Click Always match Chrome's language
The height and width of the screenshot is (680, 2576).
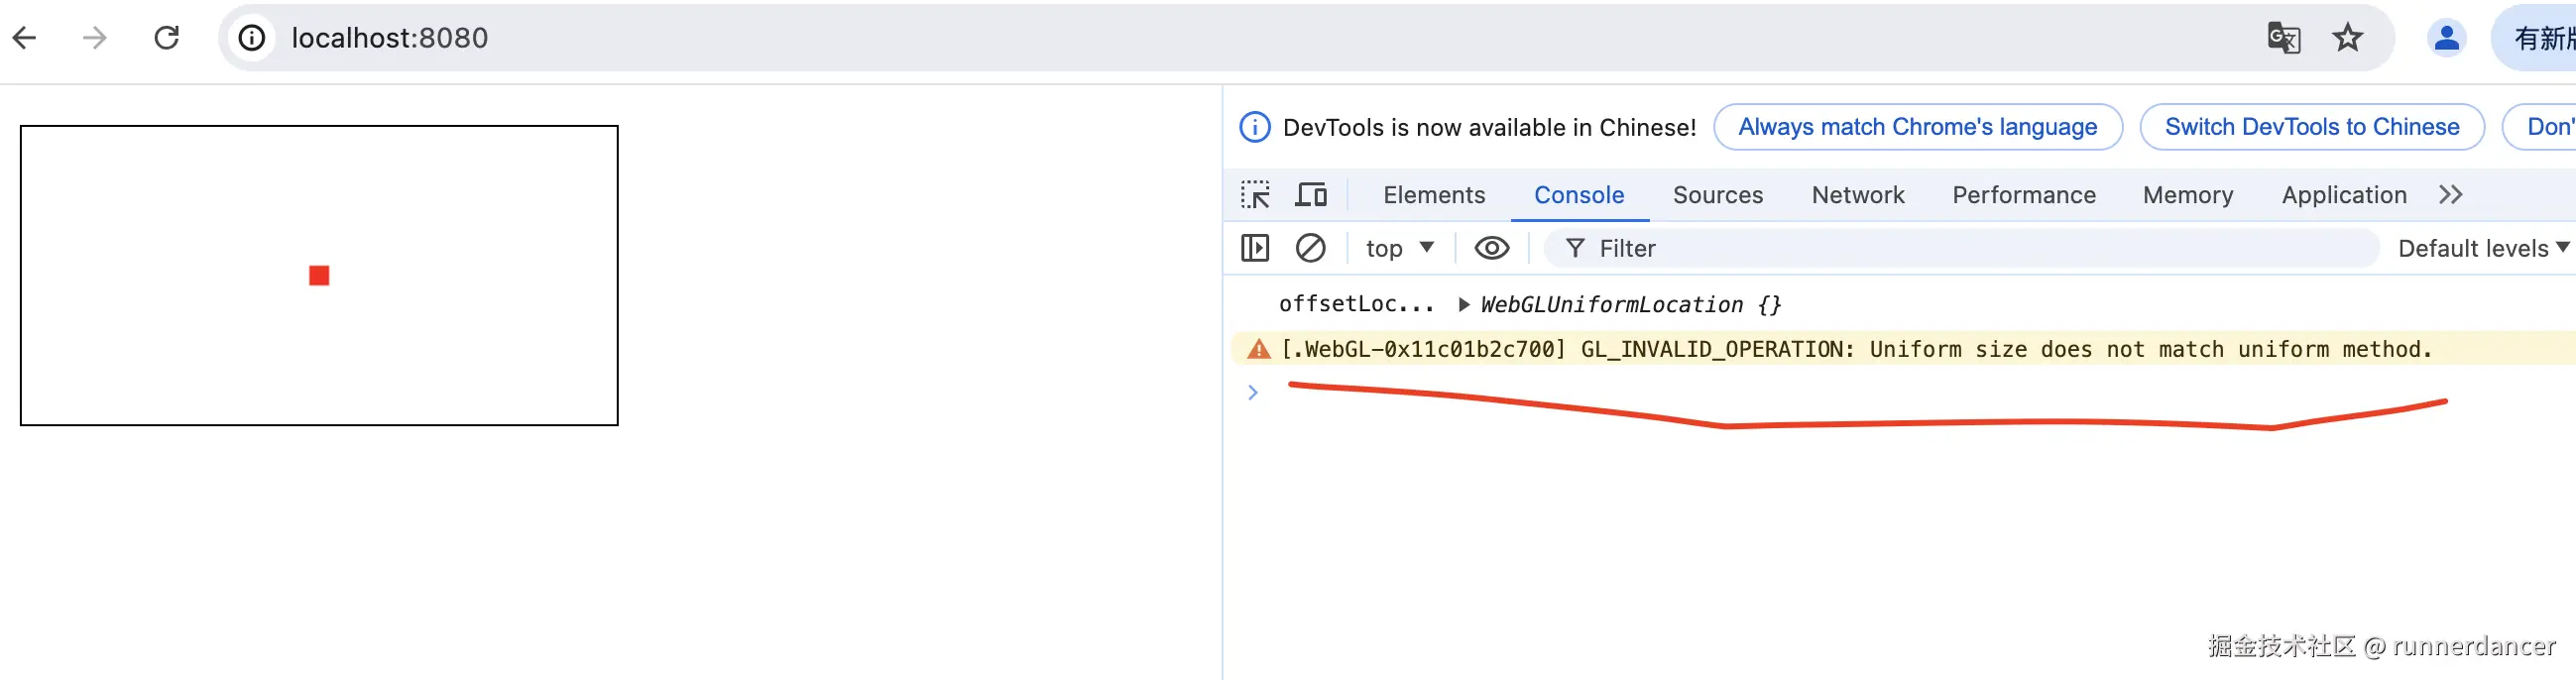(x=1917, y=127)
